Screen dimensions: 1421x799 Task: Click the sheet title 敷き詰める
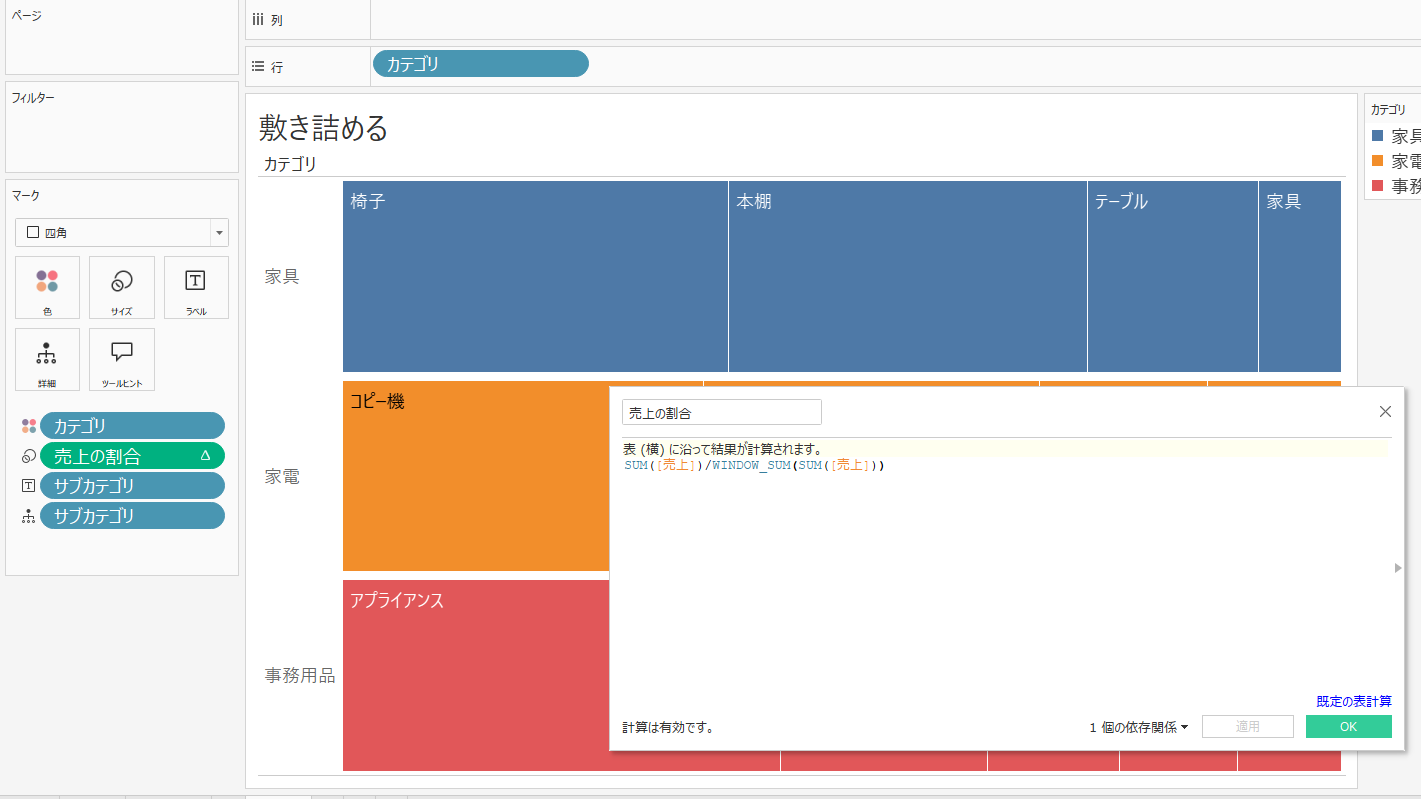coord(323,127)
